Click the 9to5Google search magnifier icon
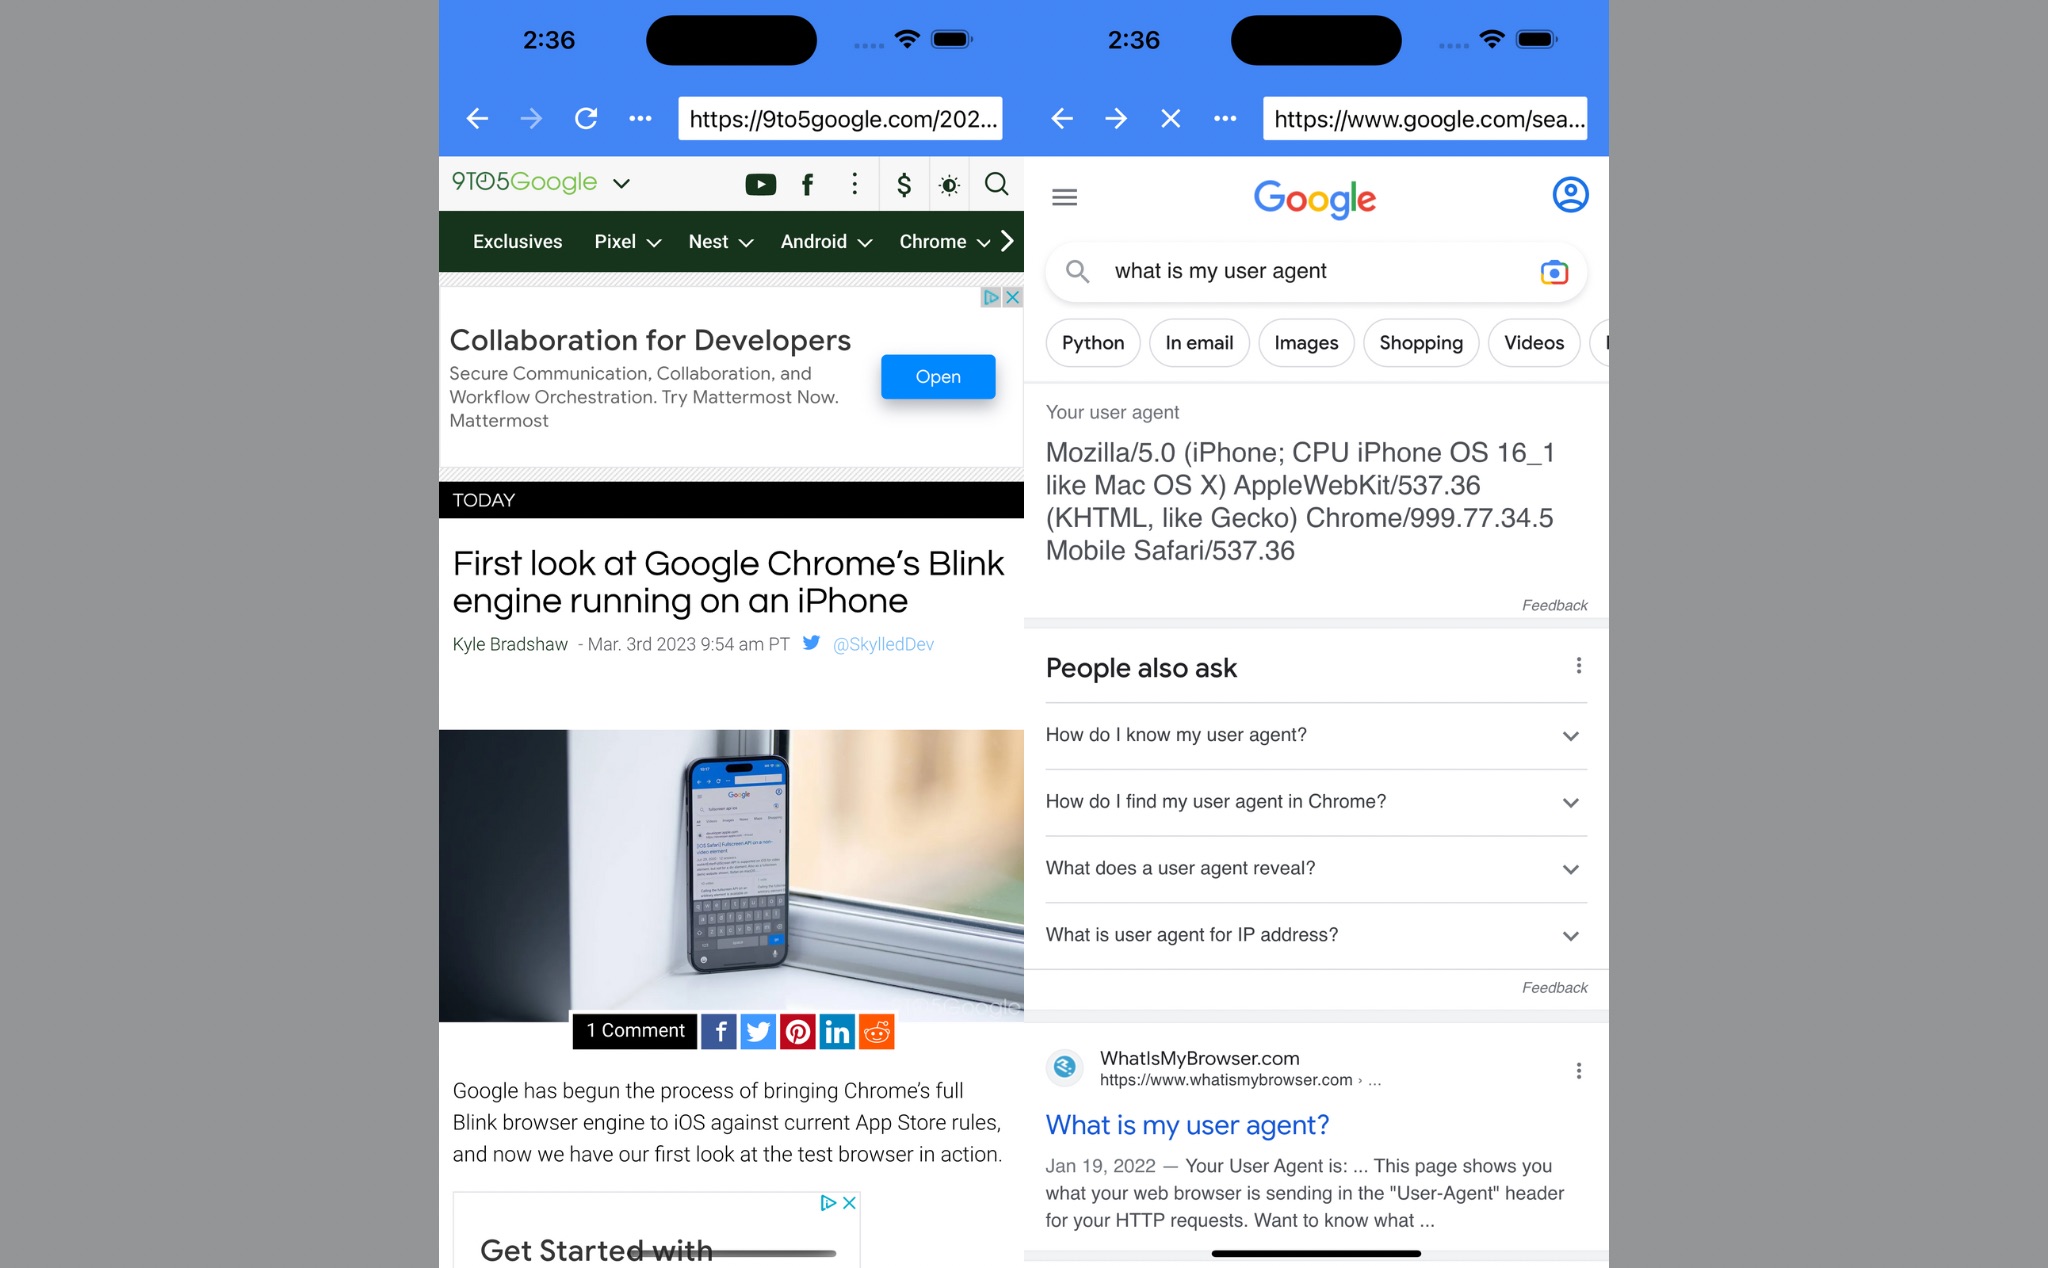Image resolution: width=2048 pixels, height=1268 pixels. (996, 184)
